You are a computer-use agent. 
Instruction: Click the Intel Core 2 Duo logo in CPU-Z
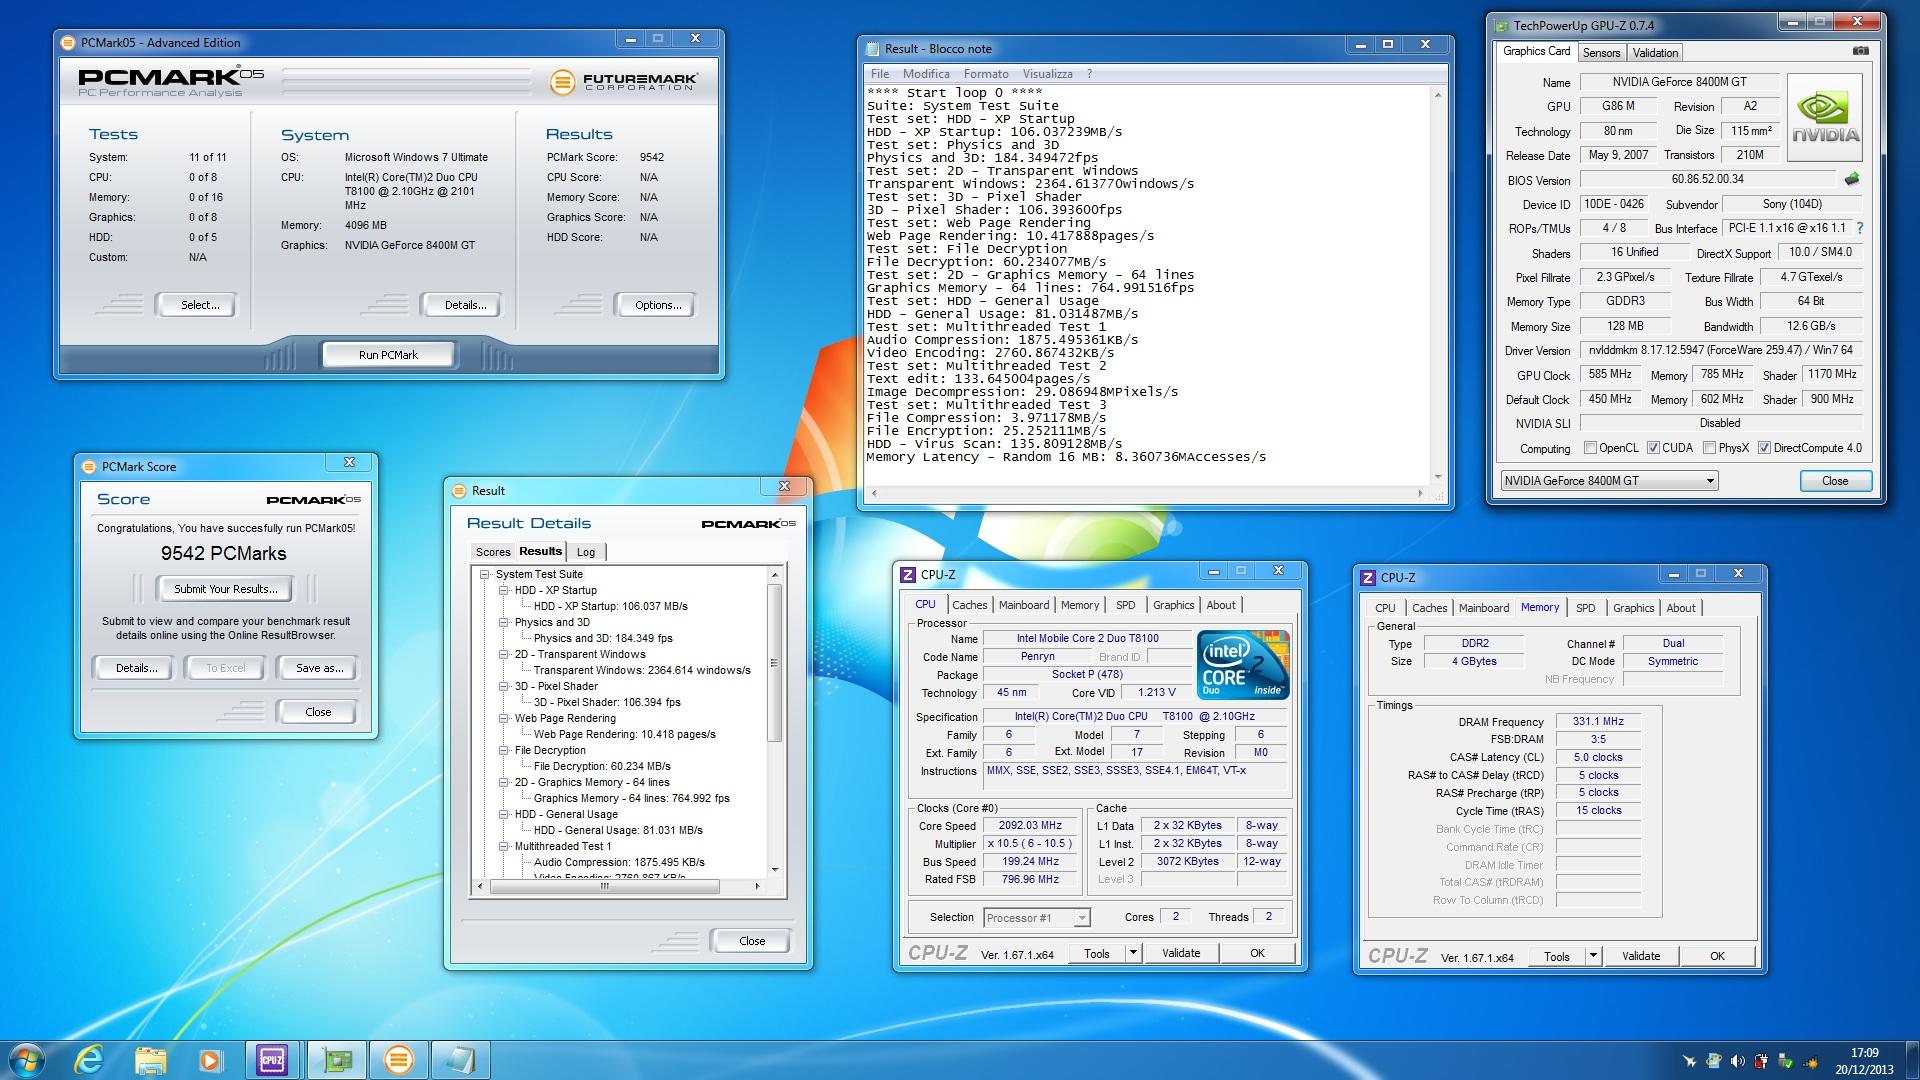click(x=1243, y=664)
